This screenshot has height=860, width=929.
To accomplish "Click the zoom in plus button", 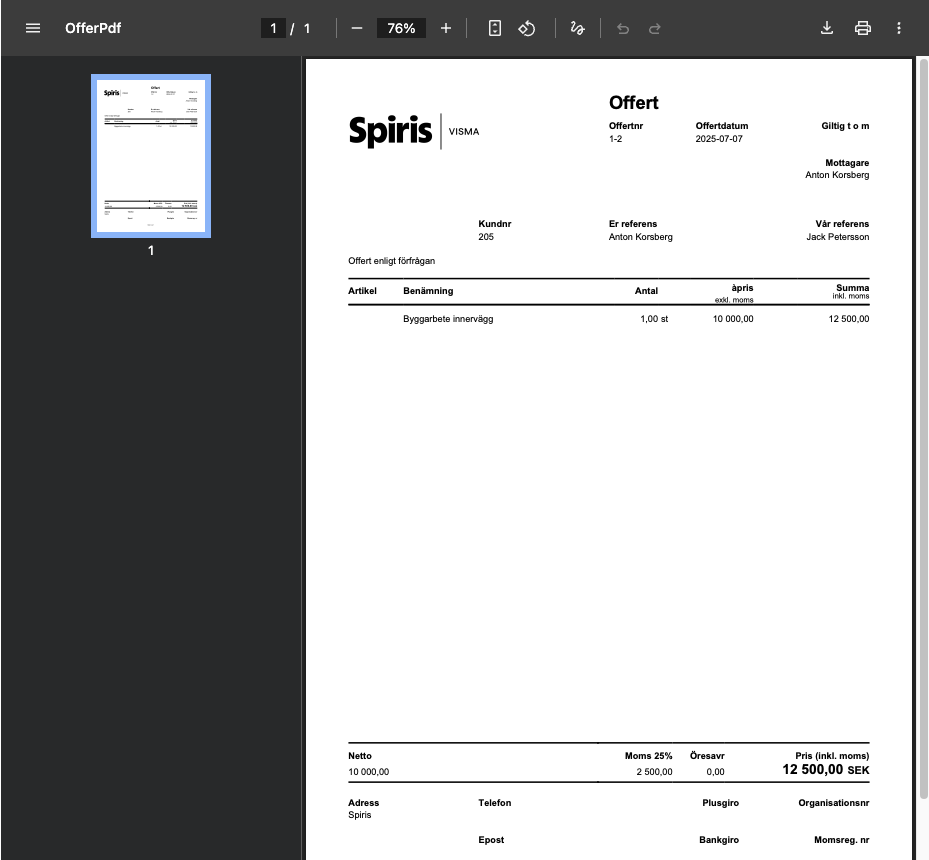I will (x=446, y=28).
